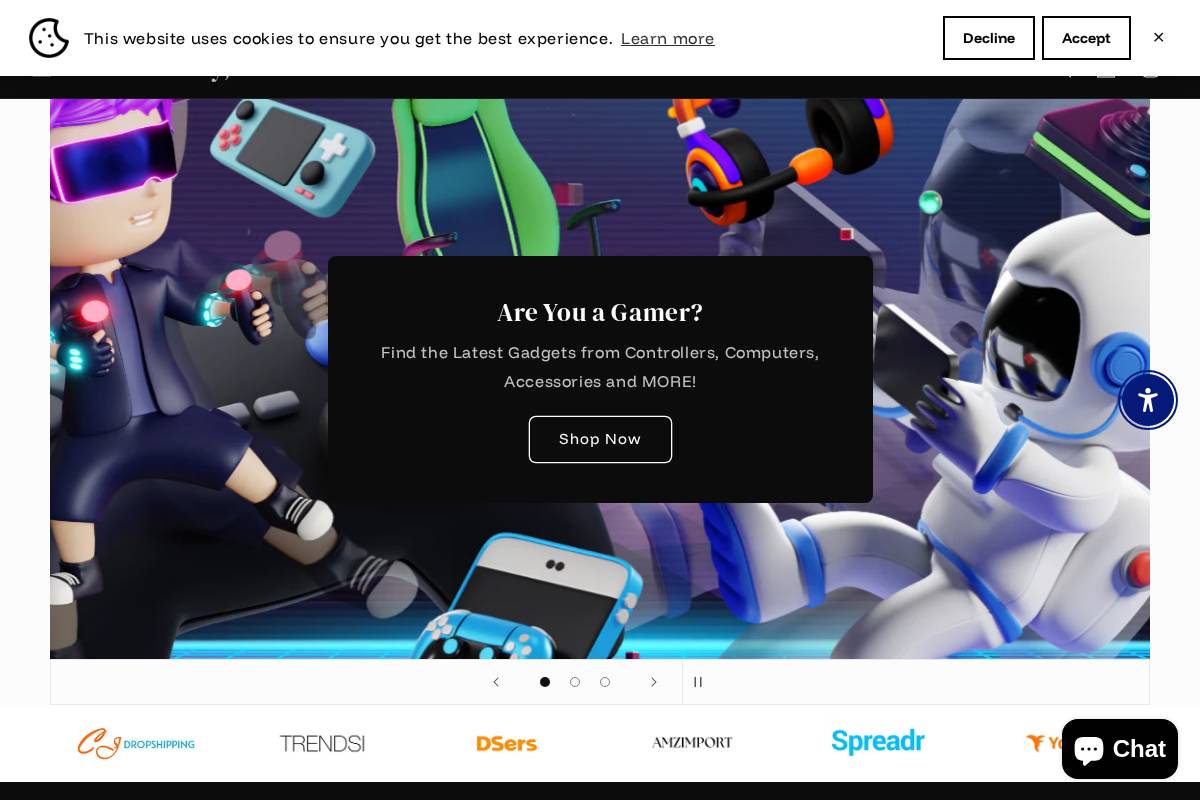Click the AMZImport logo
Viewport: 1200px width, 800px height.
(x=692, y=743)
